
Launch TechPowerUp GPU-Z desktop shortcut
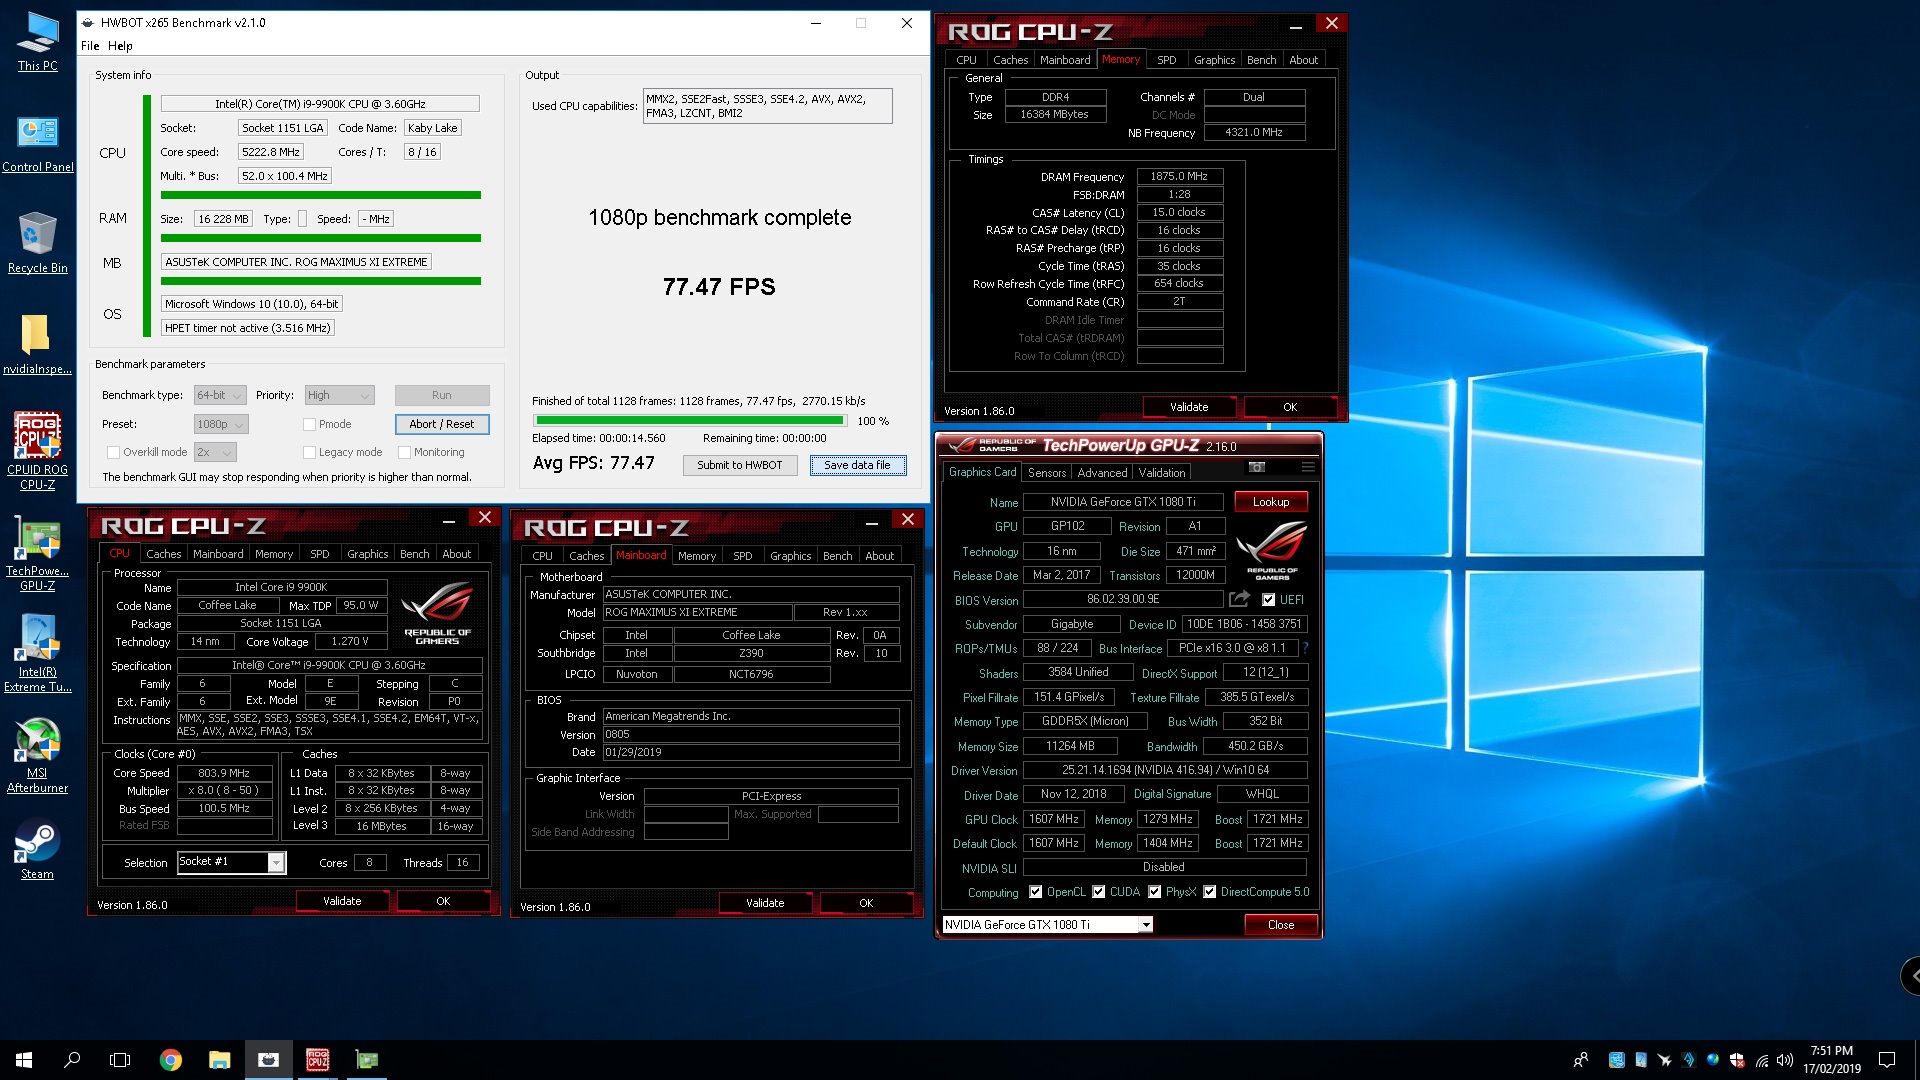point(37,555)
